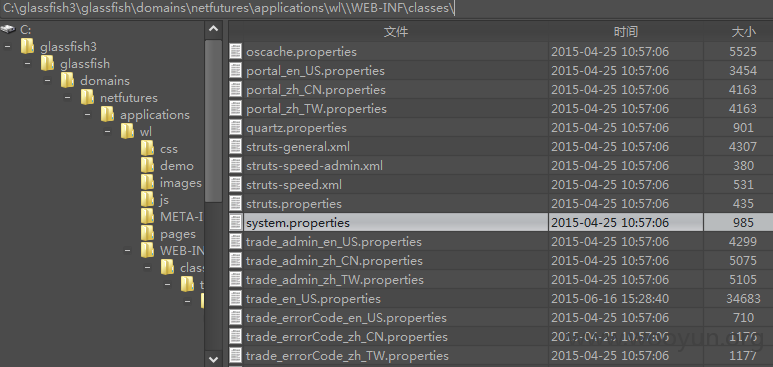Click size value 380
This screenshot has height=367, width=773.
tap(743, 166)
